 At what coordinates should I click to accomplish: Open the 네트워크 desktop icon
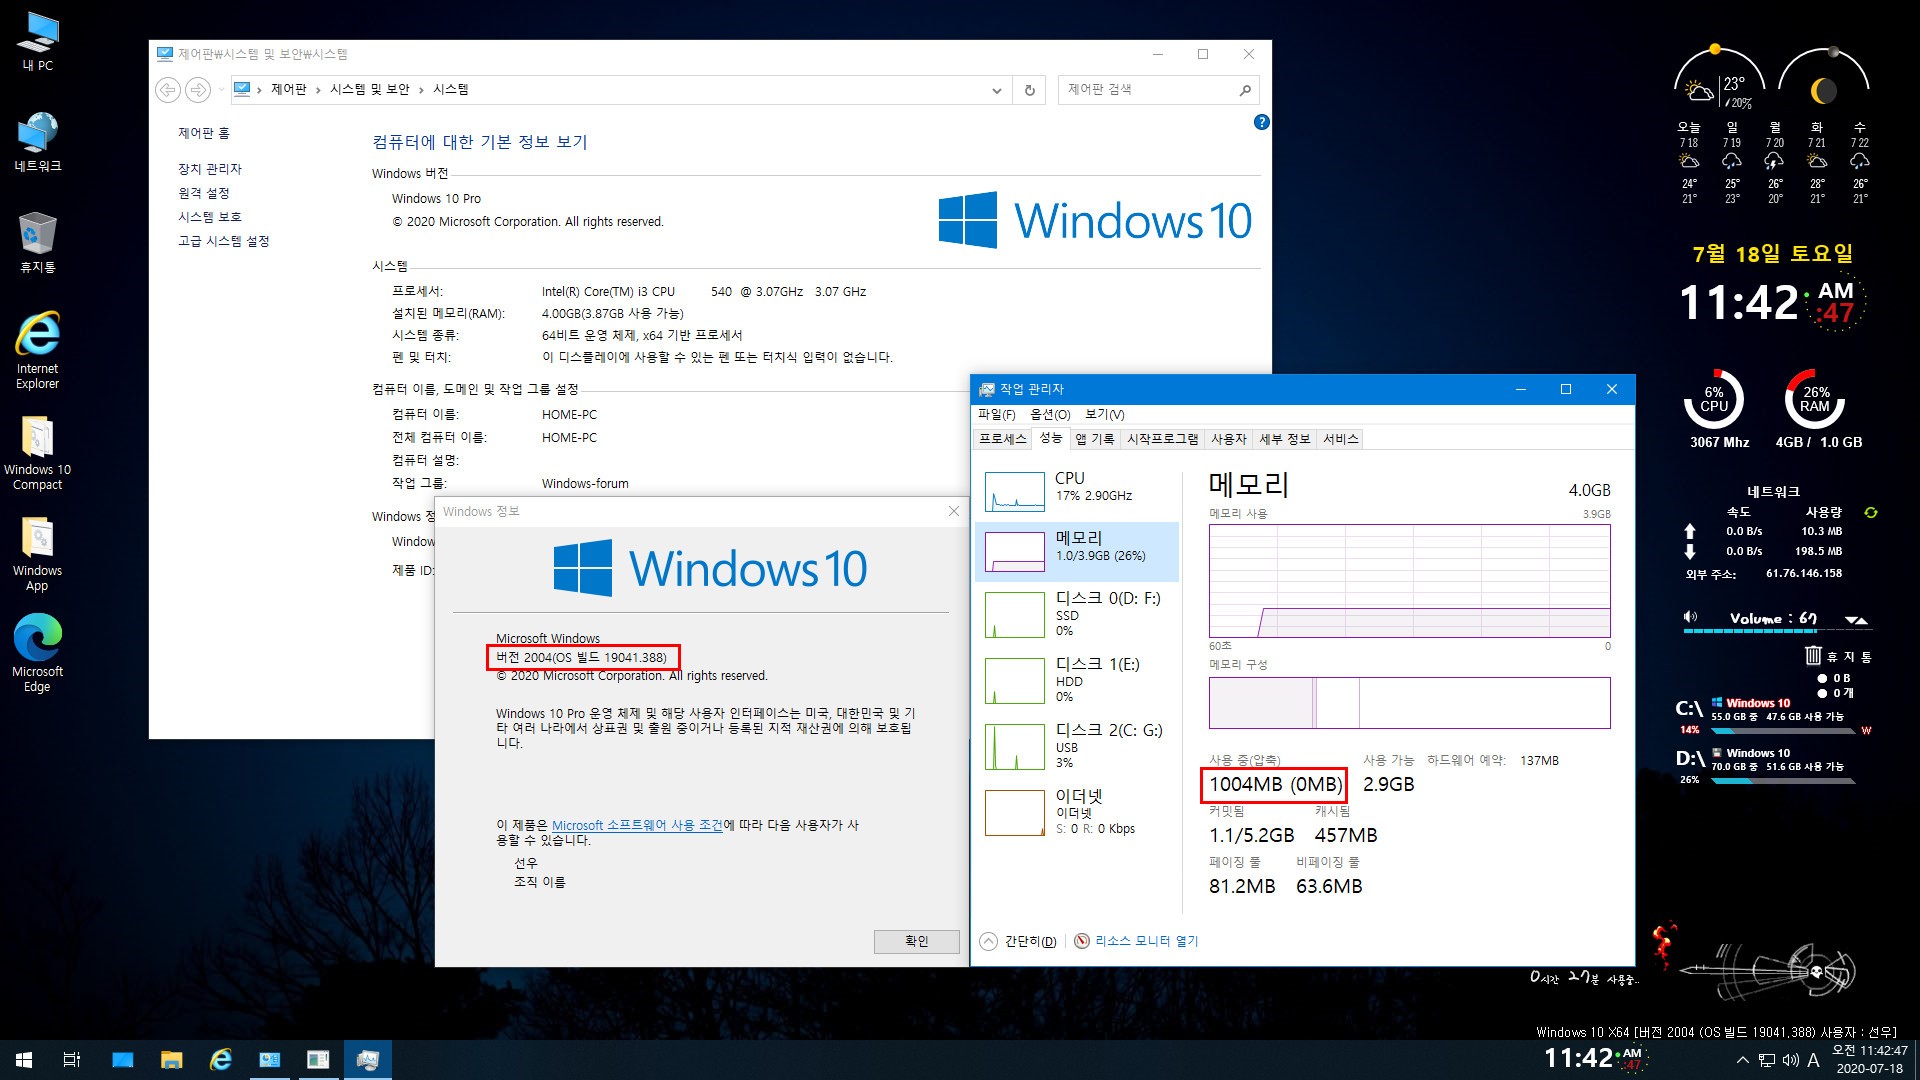[38, 142]
